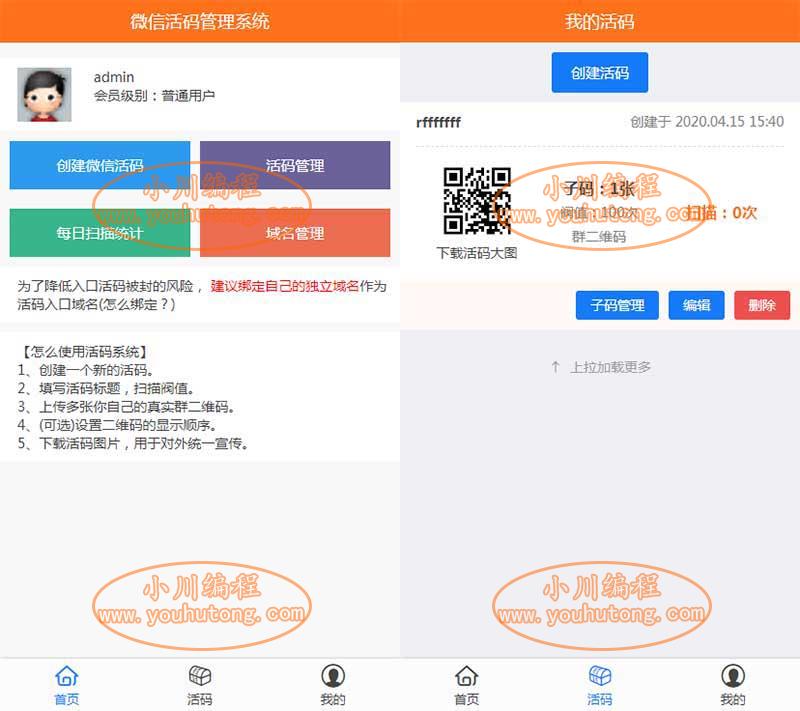Click 扫描：0次 counter text
Image resolution: width=800 pixels, height=711 pixels.
(x=722, y=213)
